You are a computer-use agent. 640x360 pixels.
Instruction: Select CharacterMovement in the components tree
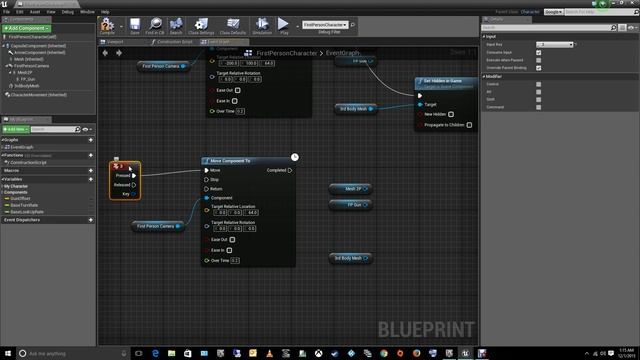point(39,95)
